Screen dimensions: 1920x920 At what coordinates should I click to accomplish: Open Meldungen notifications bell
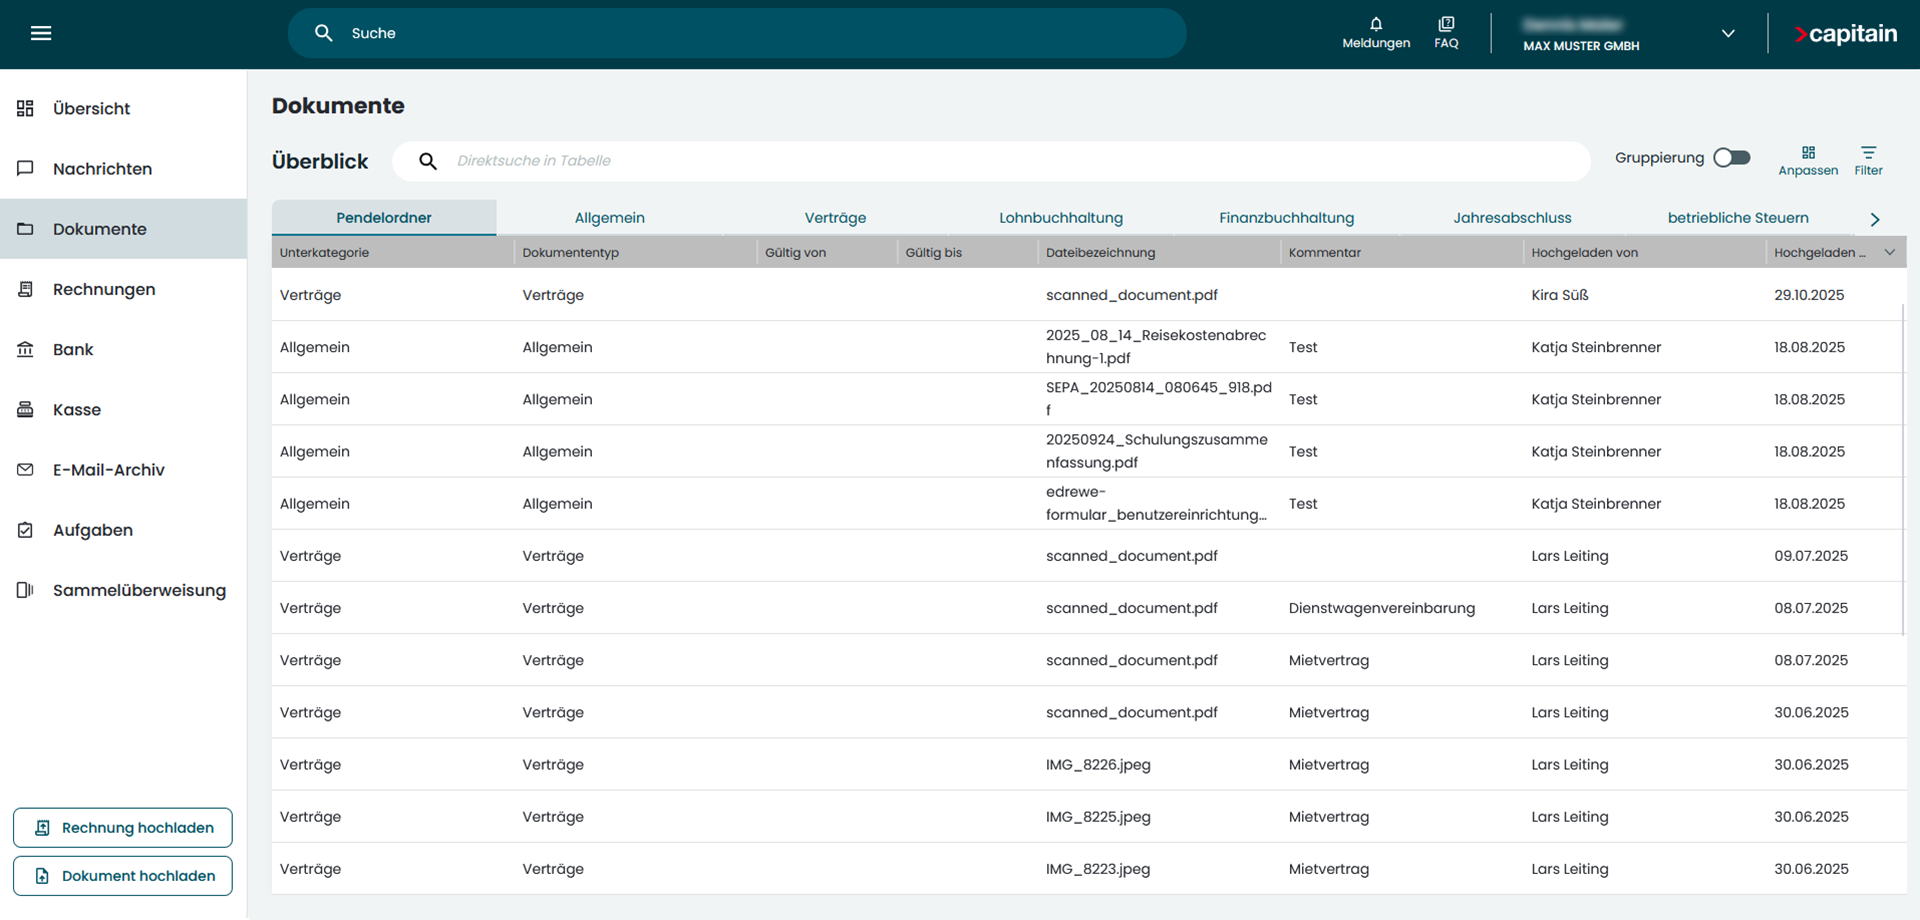point(1376,32)
